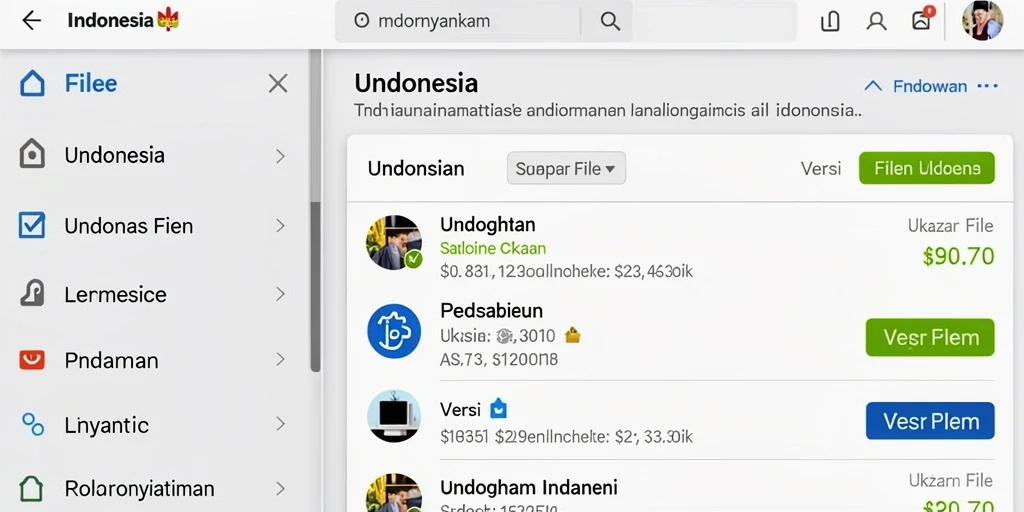Expand the Lermesice chevron
The image size is (1024, 512).
(280, 294)
